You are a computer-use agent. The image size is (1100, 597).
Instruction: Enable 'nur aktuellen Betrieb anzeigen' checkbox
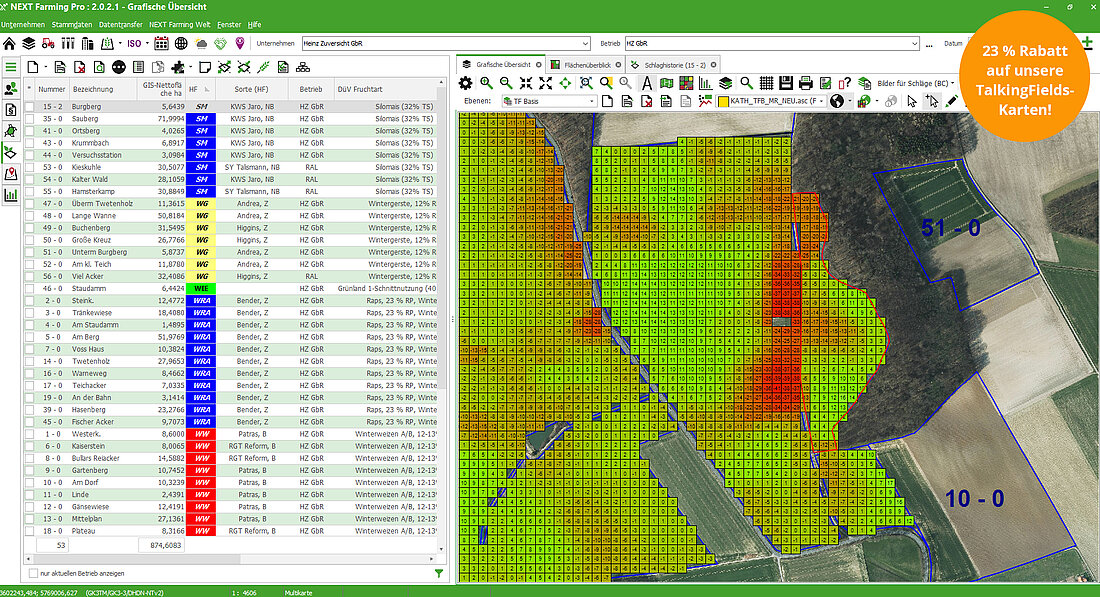click(x=33, y=574)
